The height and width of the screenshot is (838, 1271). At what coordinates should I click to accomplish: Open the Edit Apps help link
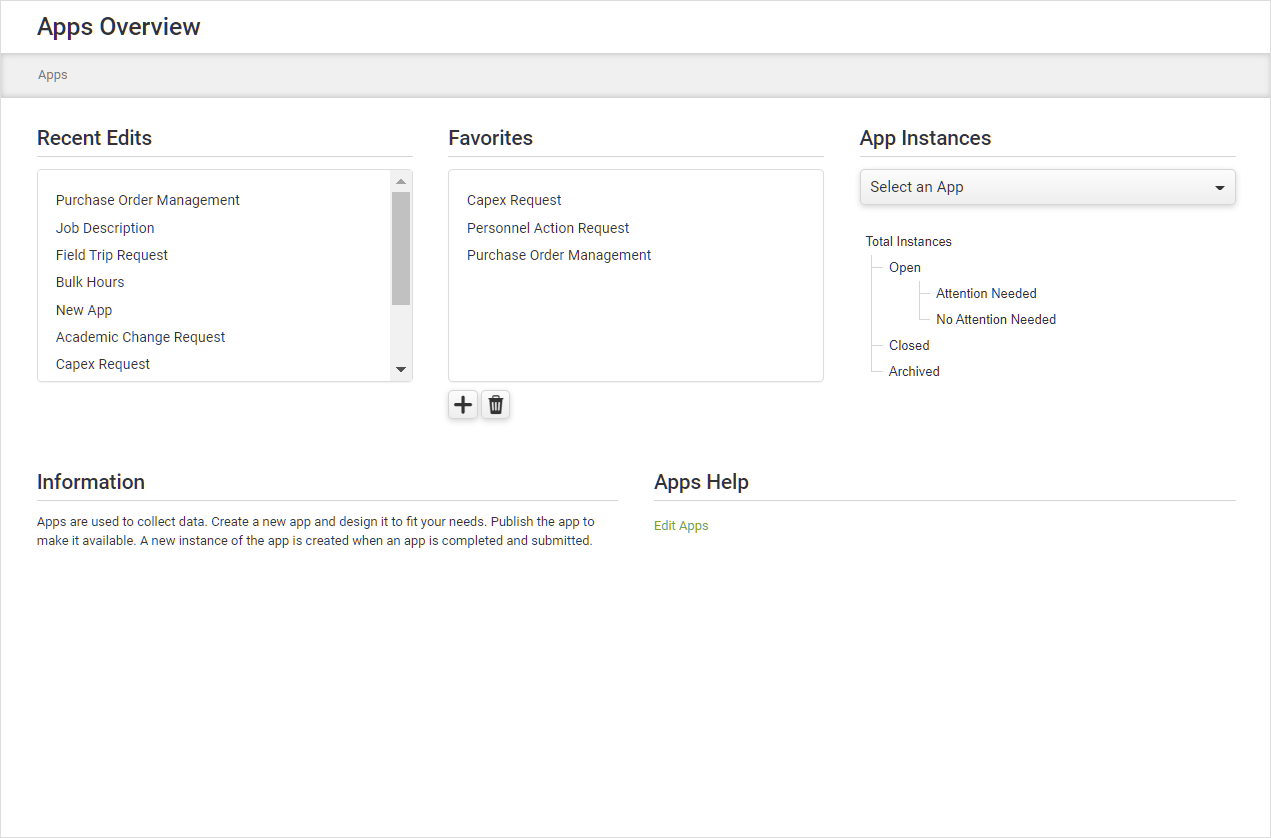point(681,526)
